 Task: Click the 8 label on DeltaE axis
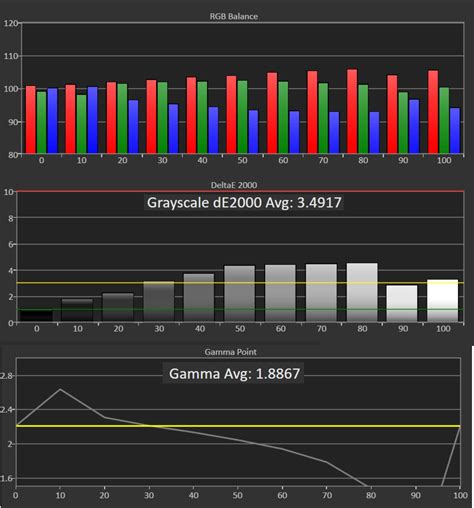[x=11, y=218]
